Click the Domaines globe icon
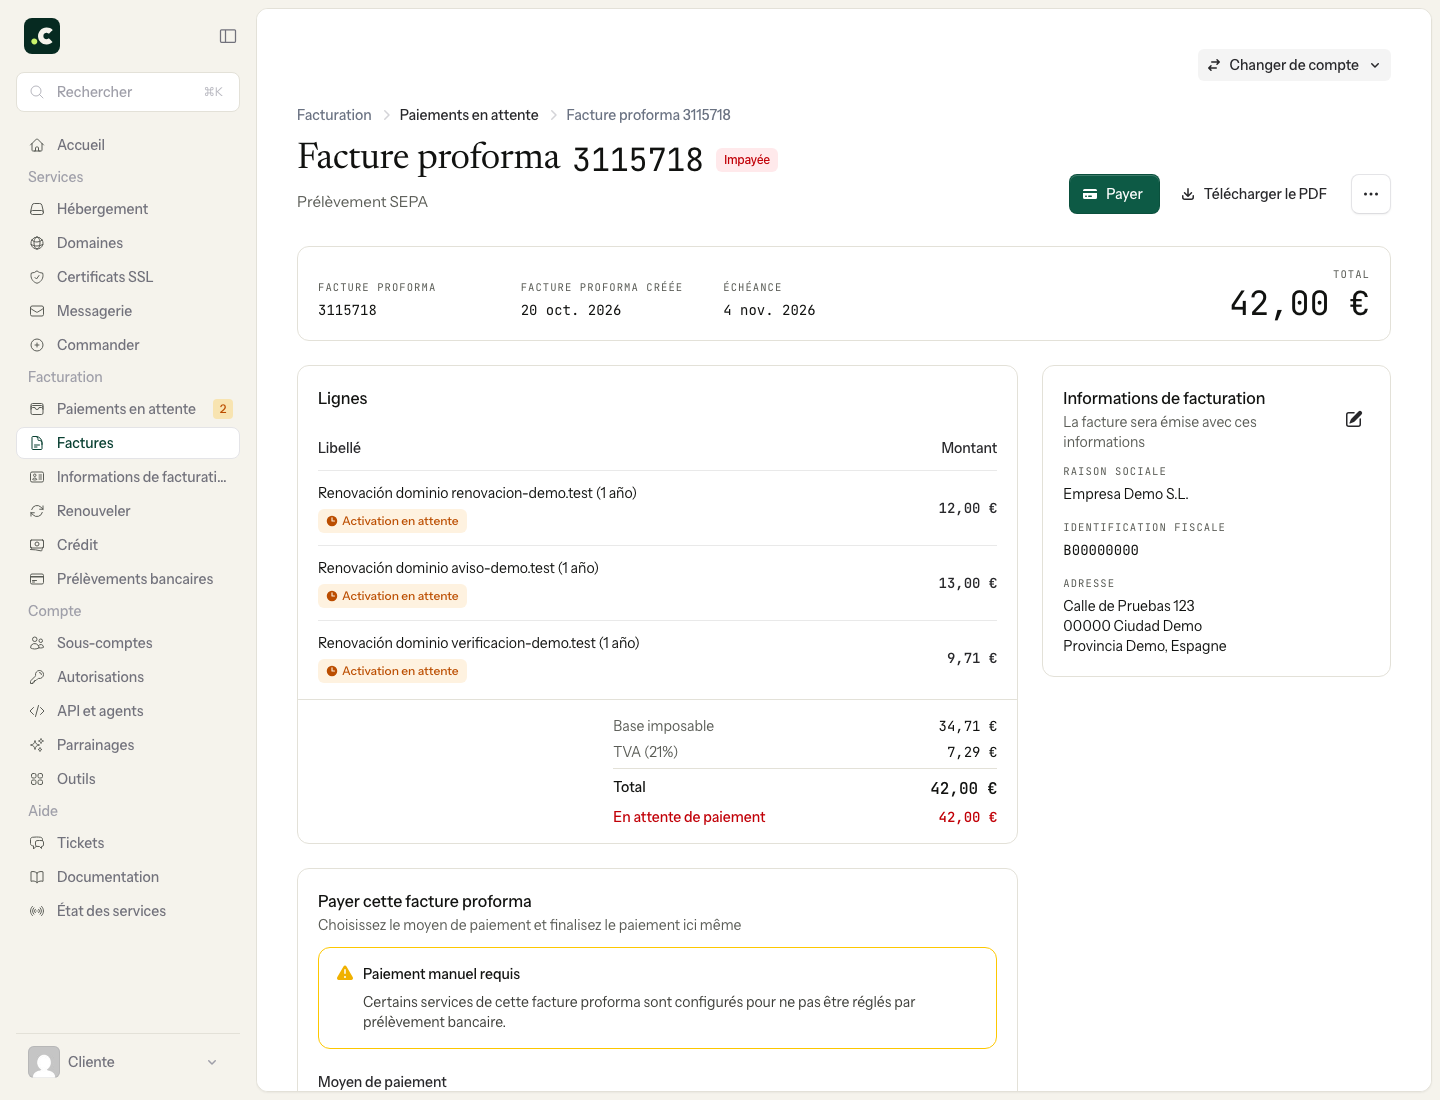The width and height of the screenshot is (1440, 1100). [x=37, y=243]
